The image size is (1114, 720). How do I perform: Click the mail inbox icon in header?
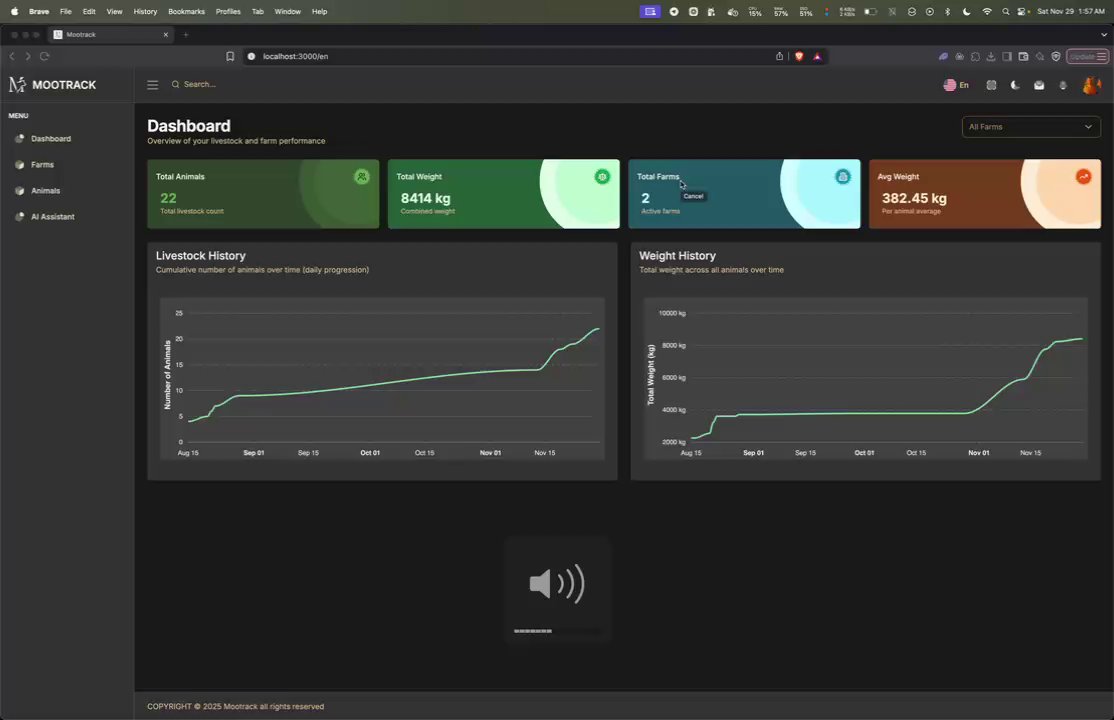(1039, 85)
